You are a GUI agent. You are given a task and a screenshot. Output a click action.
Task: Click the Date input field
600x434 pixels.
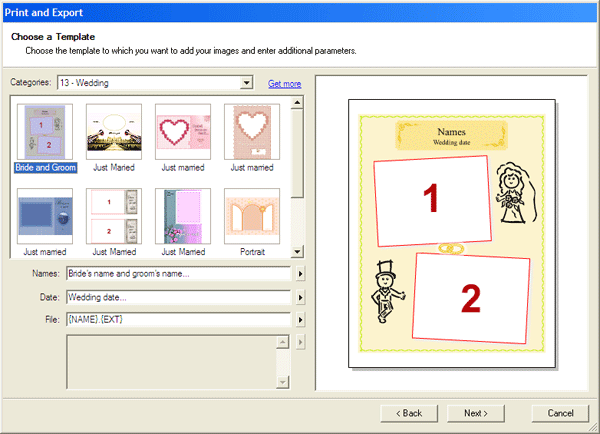click(x=178, y=297)
